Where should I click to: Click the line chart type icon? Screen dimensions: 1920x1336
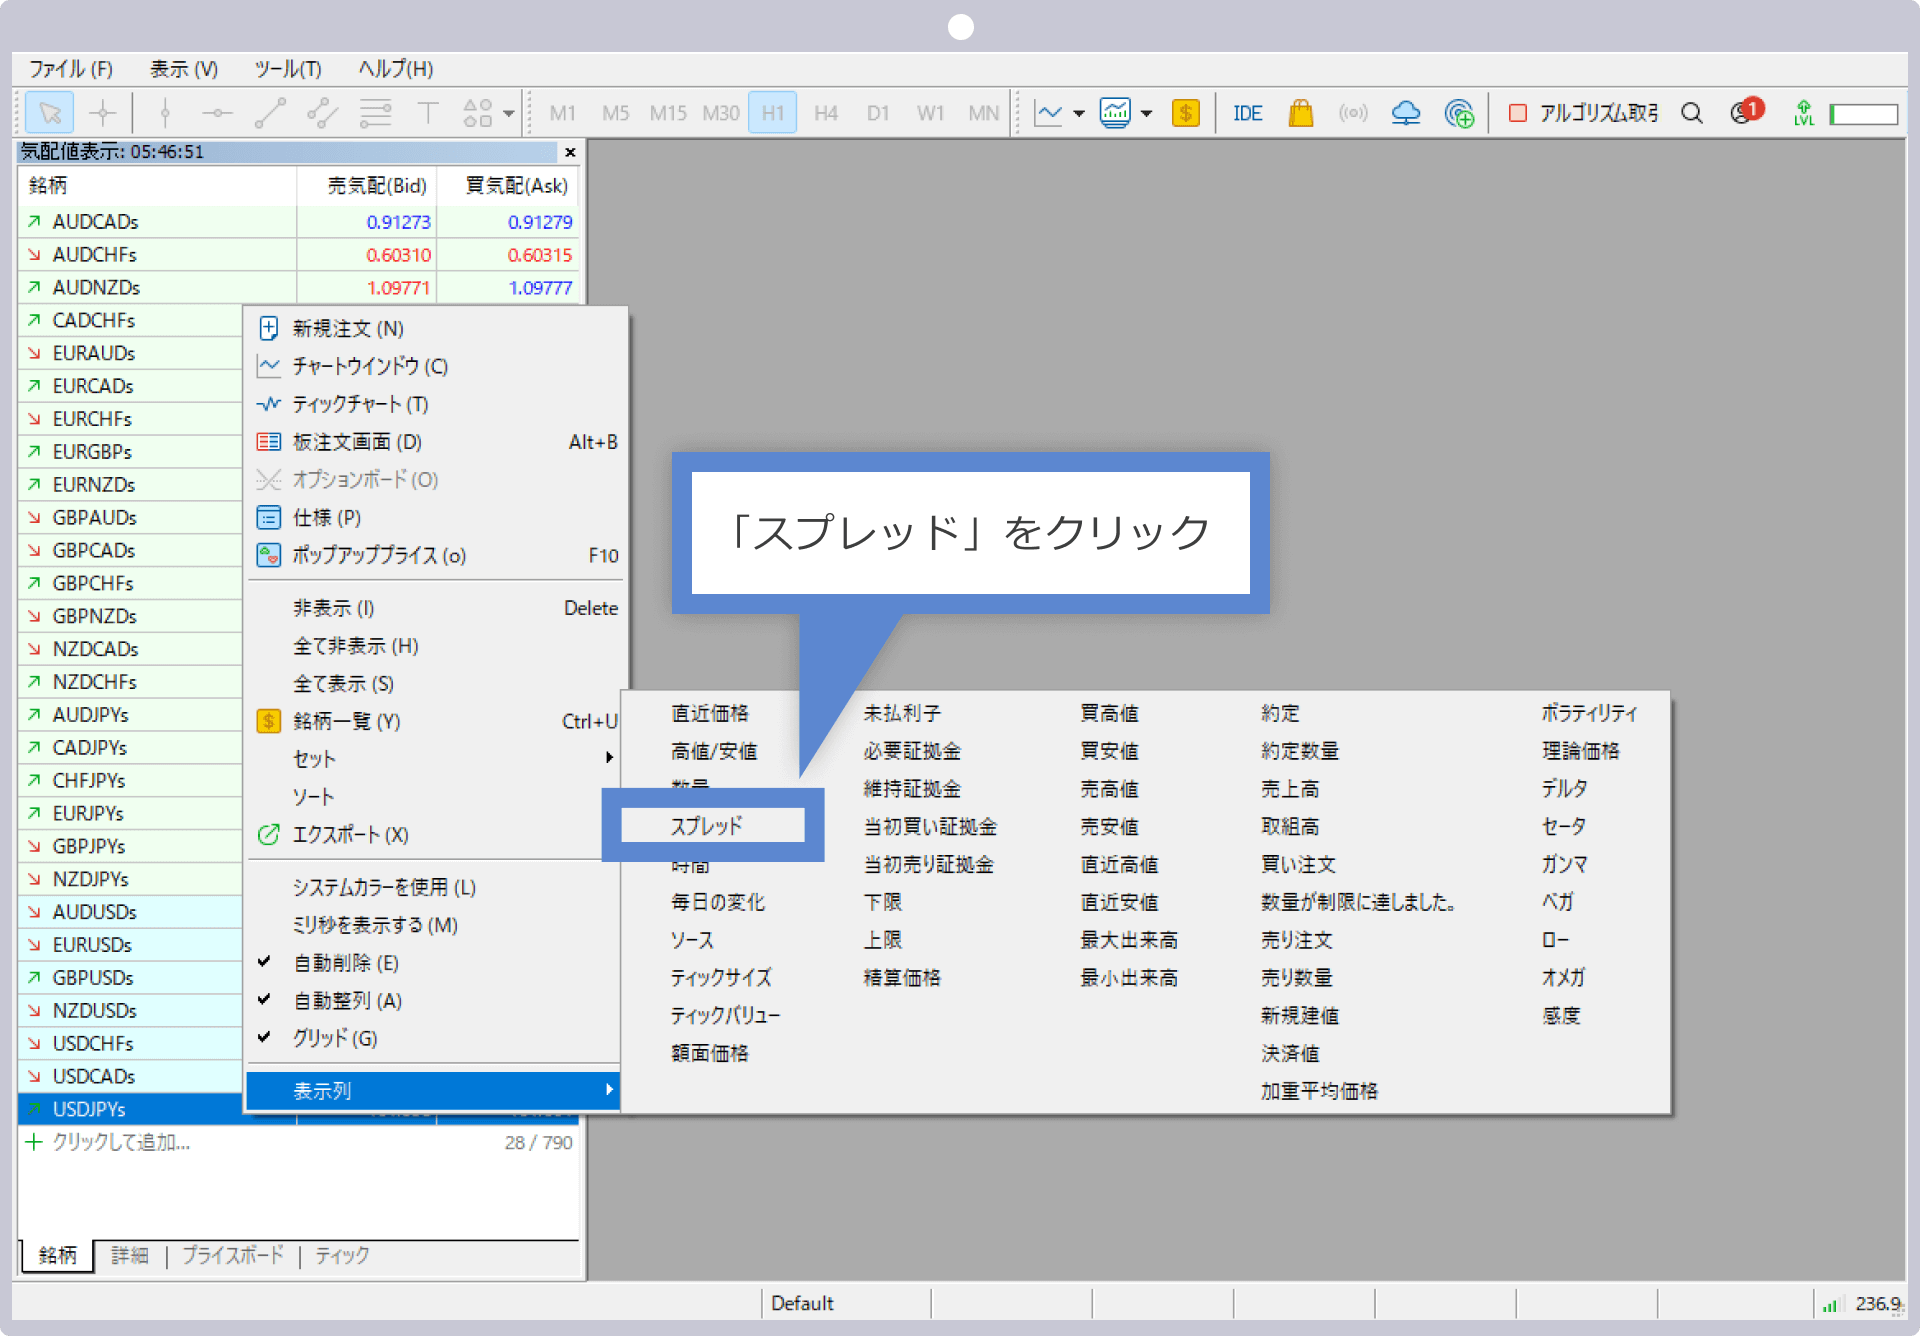point(1048,113)
